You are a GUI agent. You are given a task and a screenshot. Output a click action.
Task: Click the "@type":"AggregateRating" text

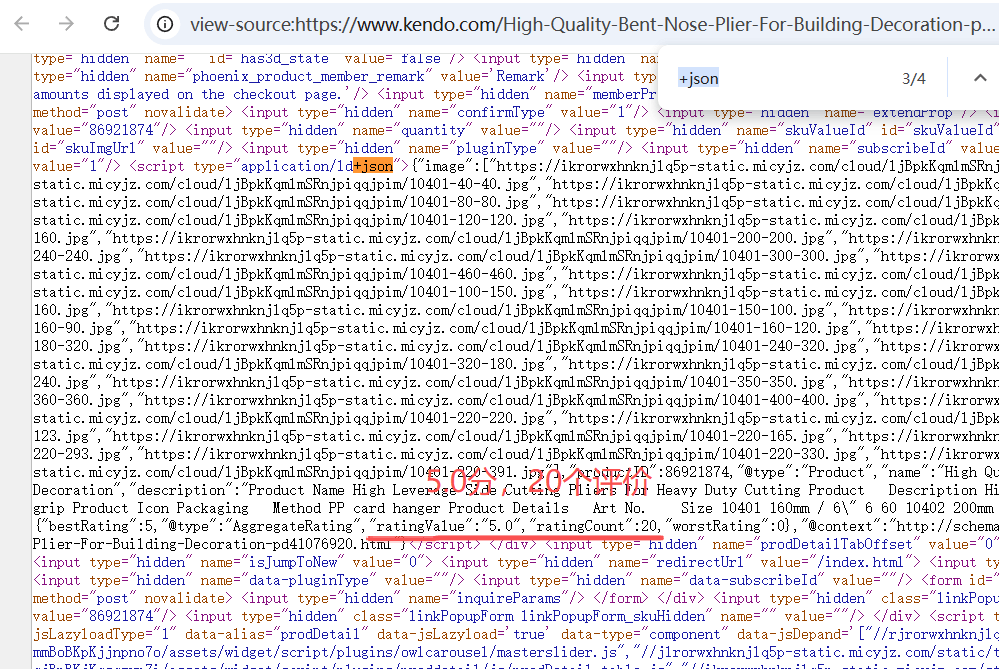260,526
